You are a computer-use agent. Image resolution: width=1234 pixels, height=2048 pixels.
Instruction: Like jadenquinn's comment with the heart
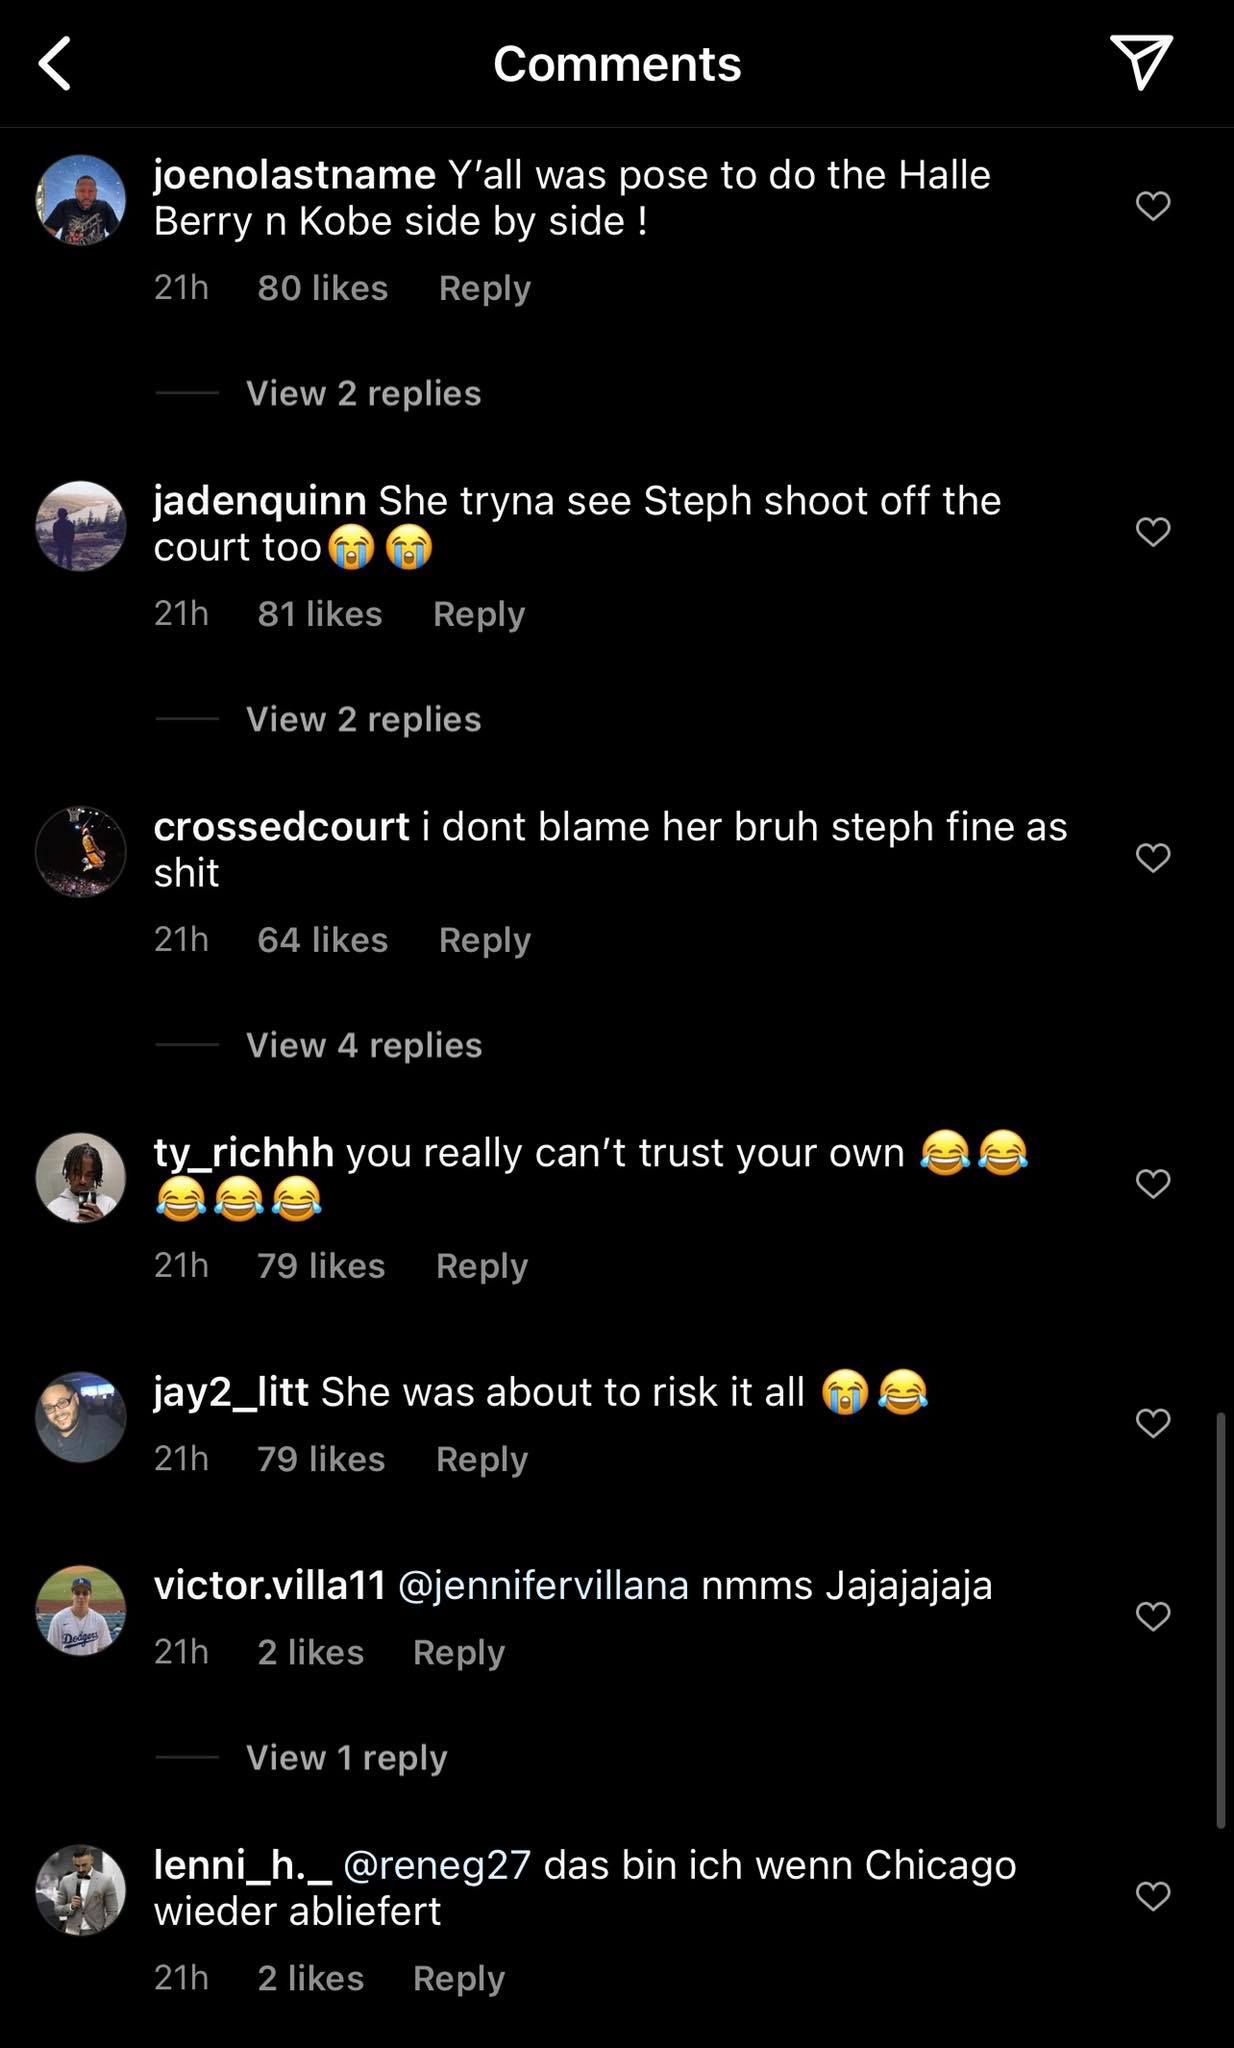pyautogui.click(x=1153, y=532)
